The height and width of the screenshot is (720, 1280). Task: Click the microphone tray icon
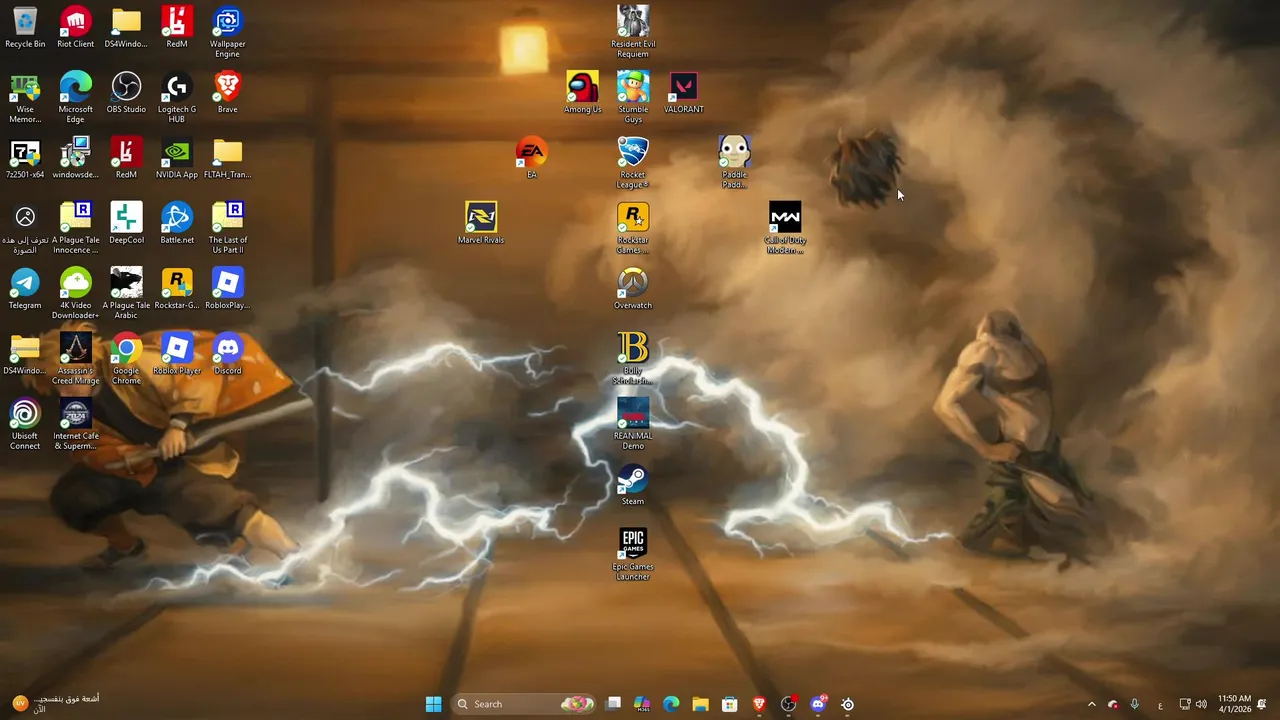coord(1134,704)
